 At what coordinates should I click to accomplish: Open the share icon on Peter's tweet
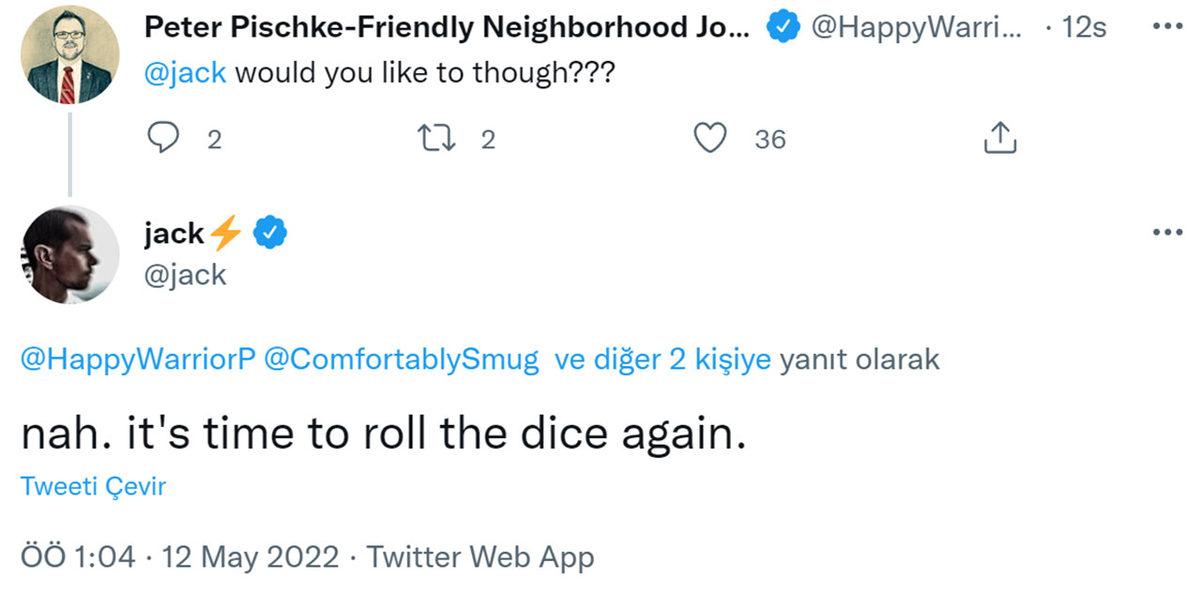(x=998, y=138)
